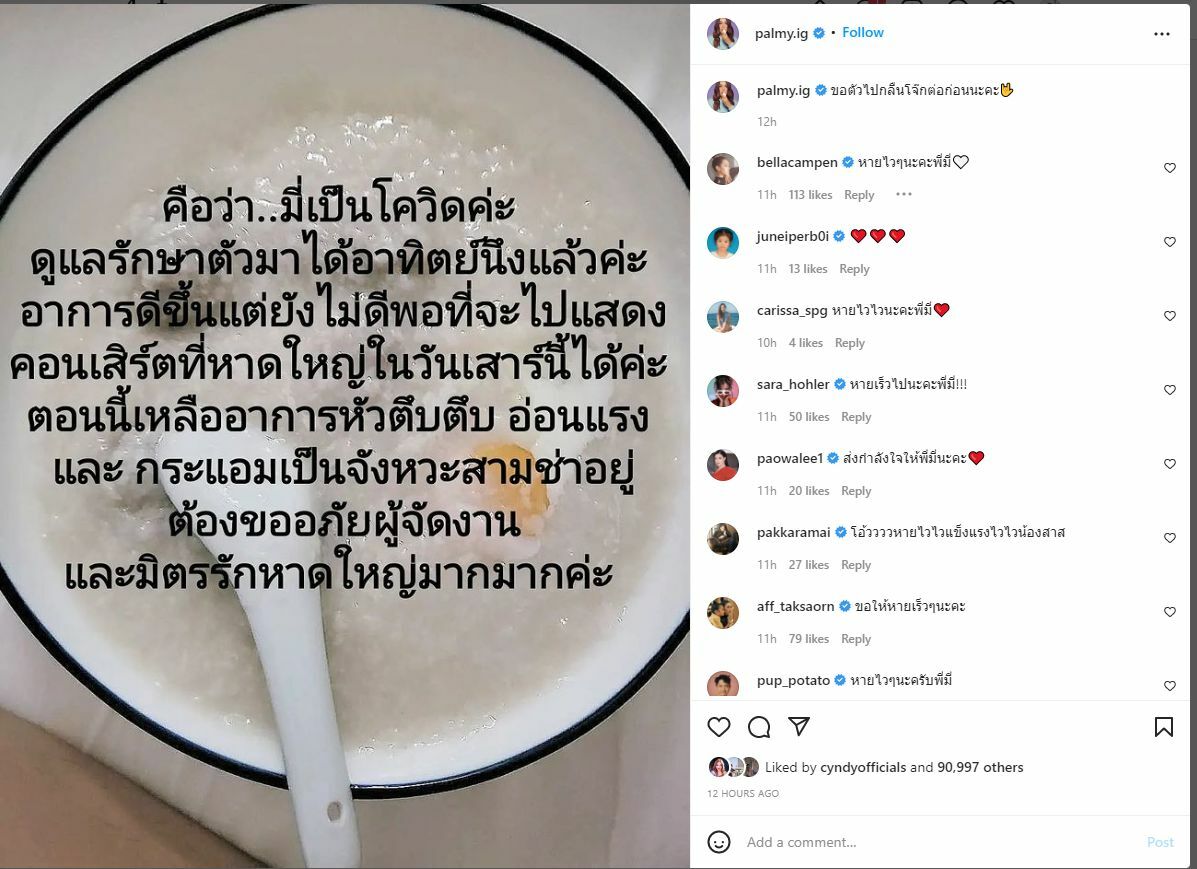
Task: View 113 likes on bellacampen comment
Action: click(x=810, y=195)
